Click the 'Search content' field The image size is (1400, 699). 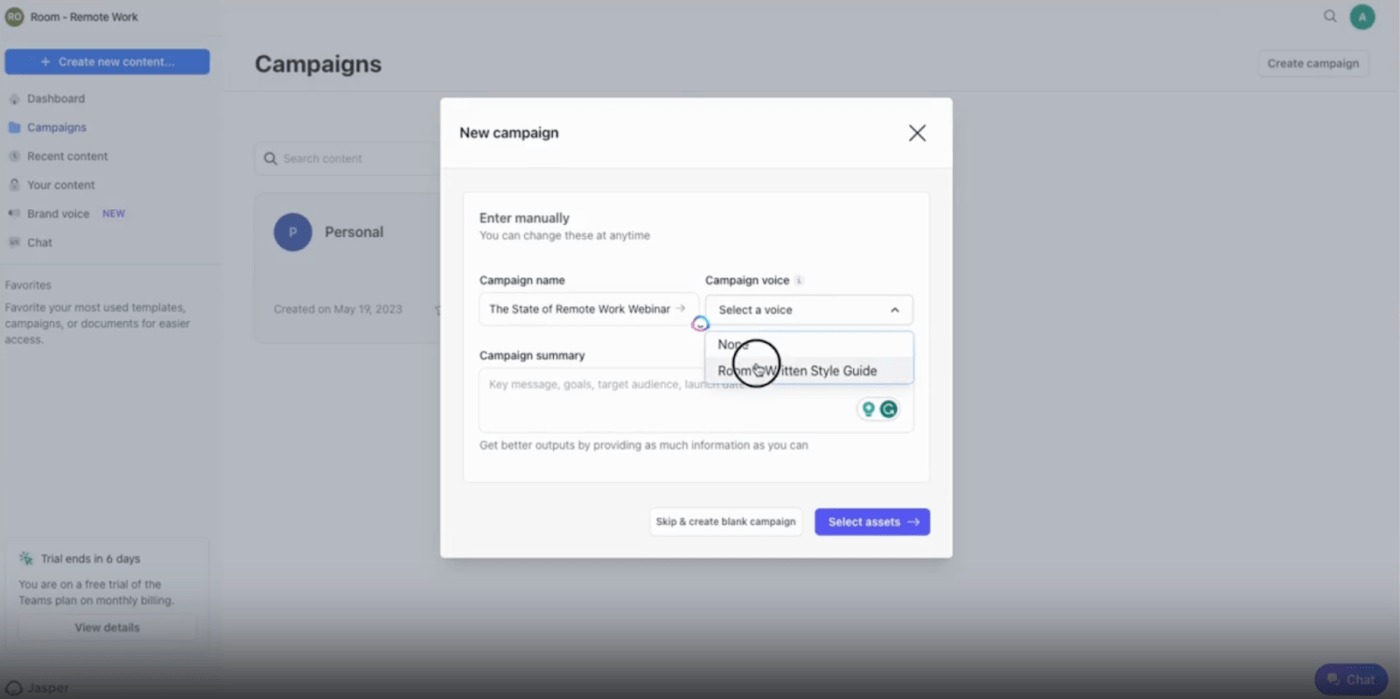pyautogui.click(x=347, y=159)
